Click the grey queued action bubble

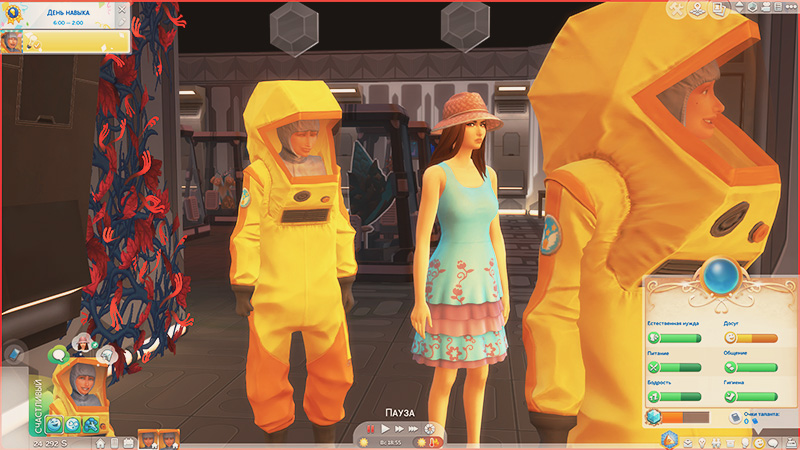[x=107, y=356]
